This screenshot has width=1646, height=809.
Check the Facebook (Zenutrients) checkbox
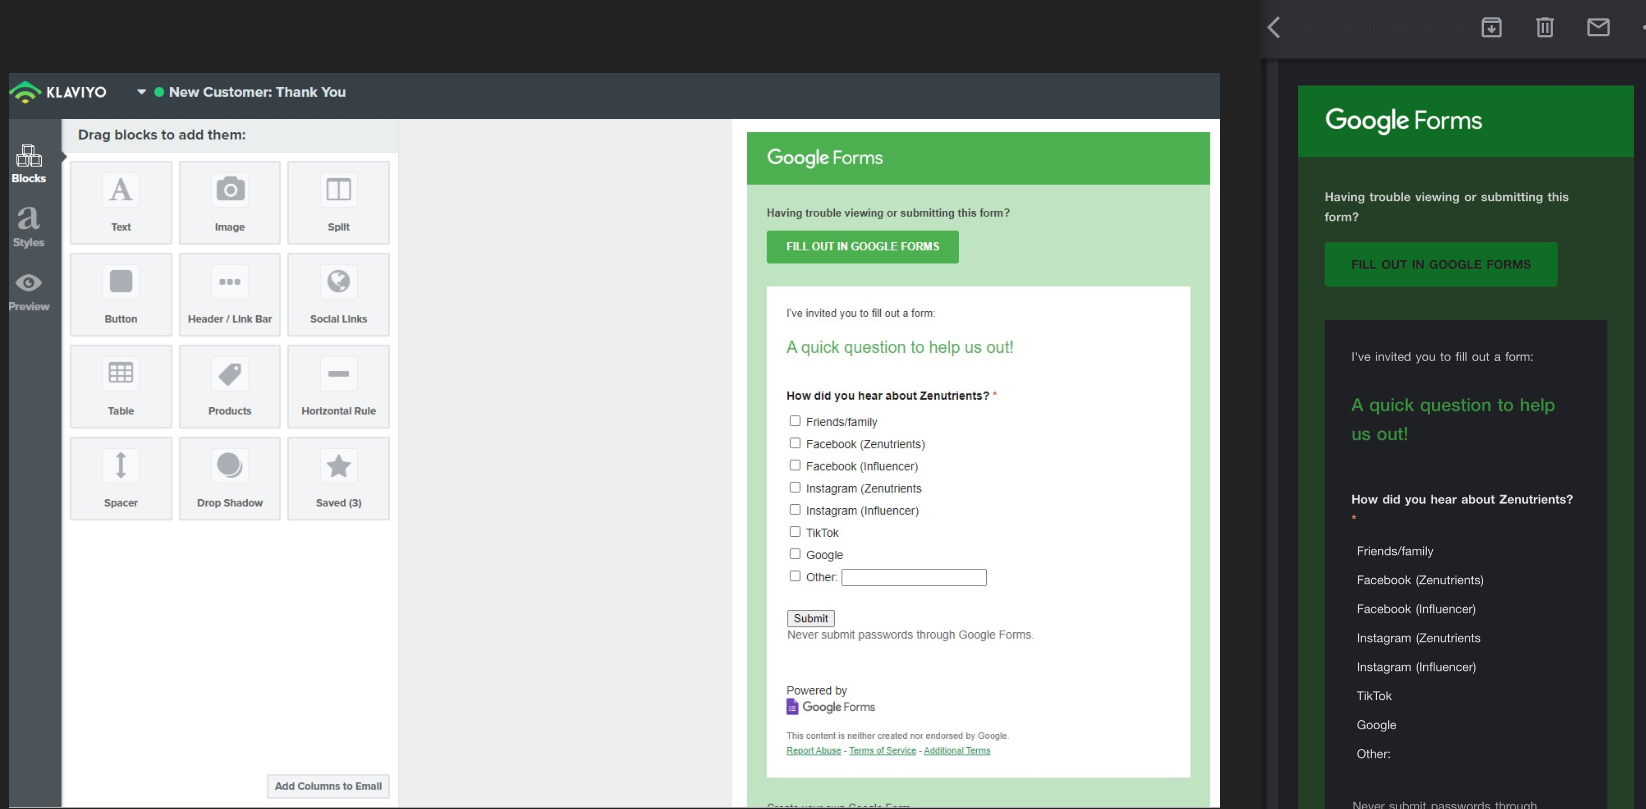point(795,443)
